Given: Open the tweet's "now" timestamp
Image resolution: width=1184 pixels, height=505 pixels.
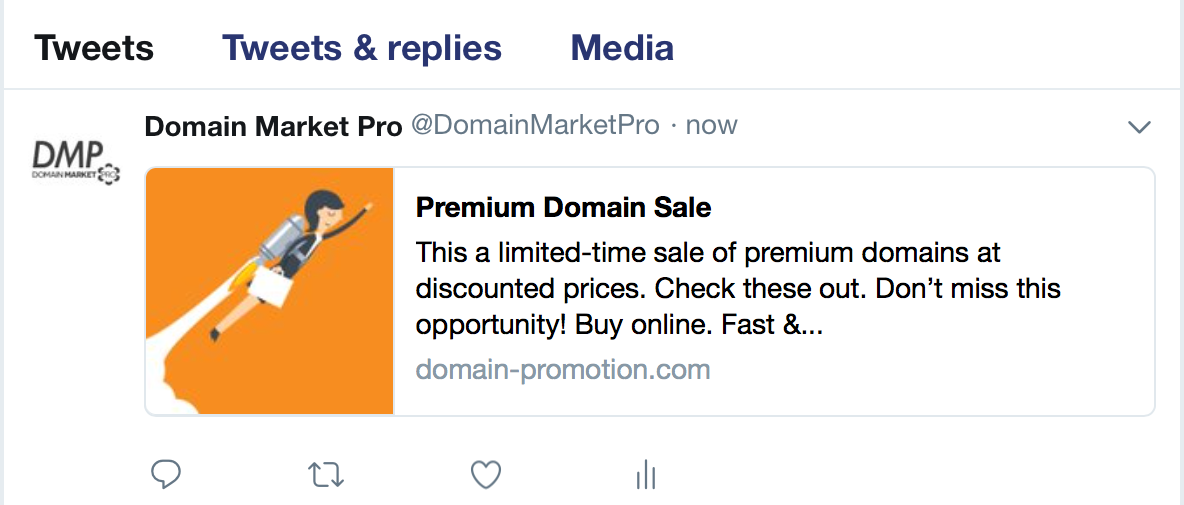Looking at the screenshot, I should [x=713, y=125].
